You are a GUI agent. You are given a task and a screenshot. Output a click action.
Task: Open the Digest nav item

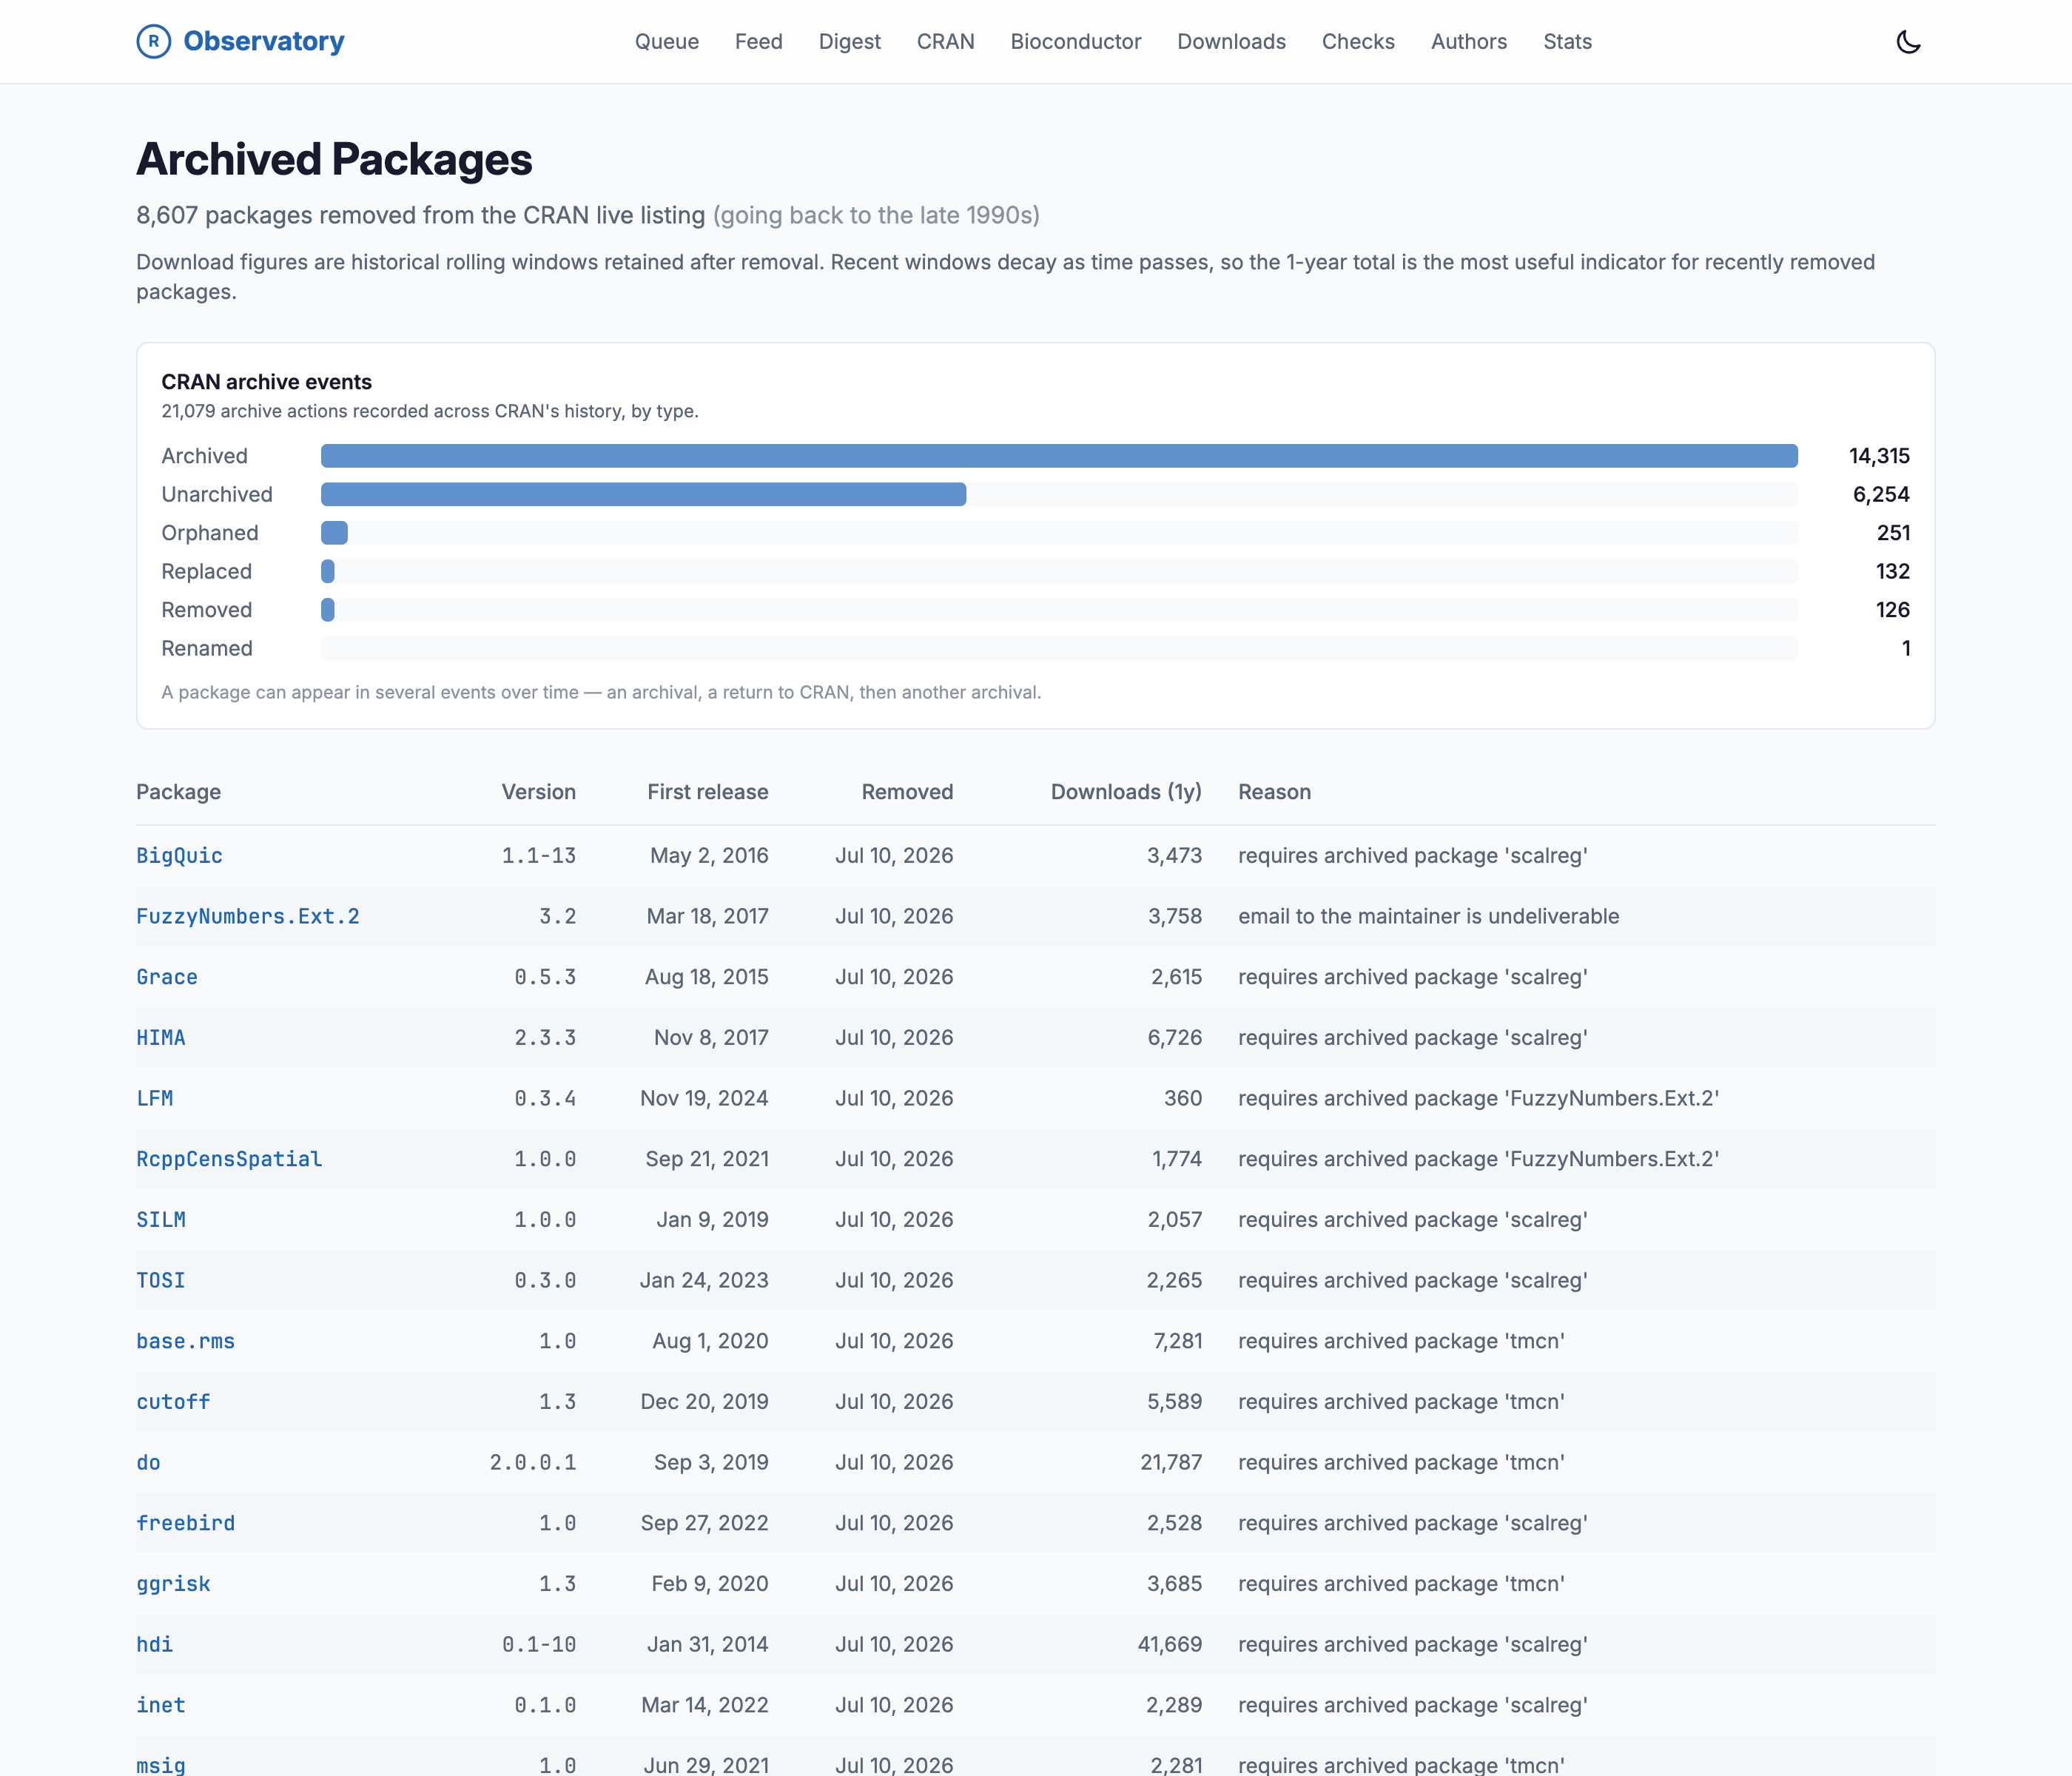849,41
